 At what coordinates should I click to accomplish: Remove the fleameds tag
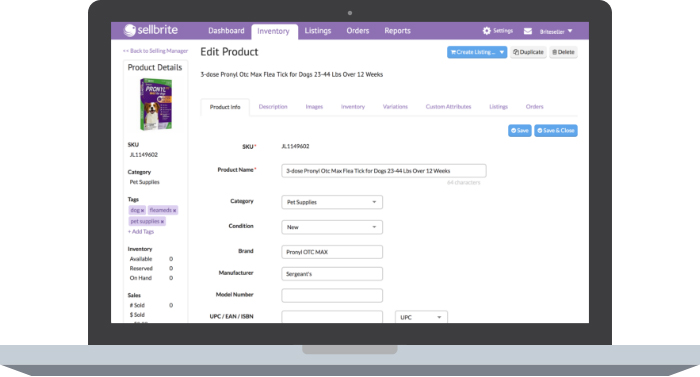175,210
